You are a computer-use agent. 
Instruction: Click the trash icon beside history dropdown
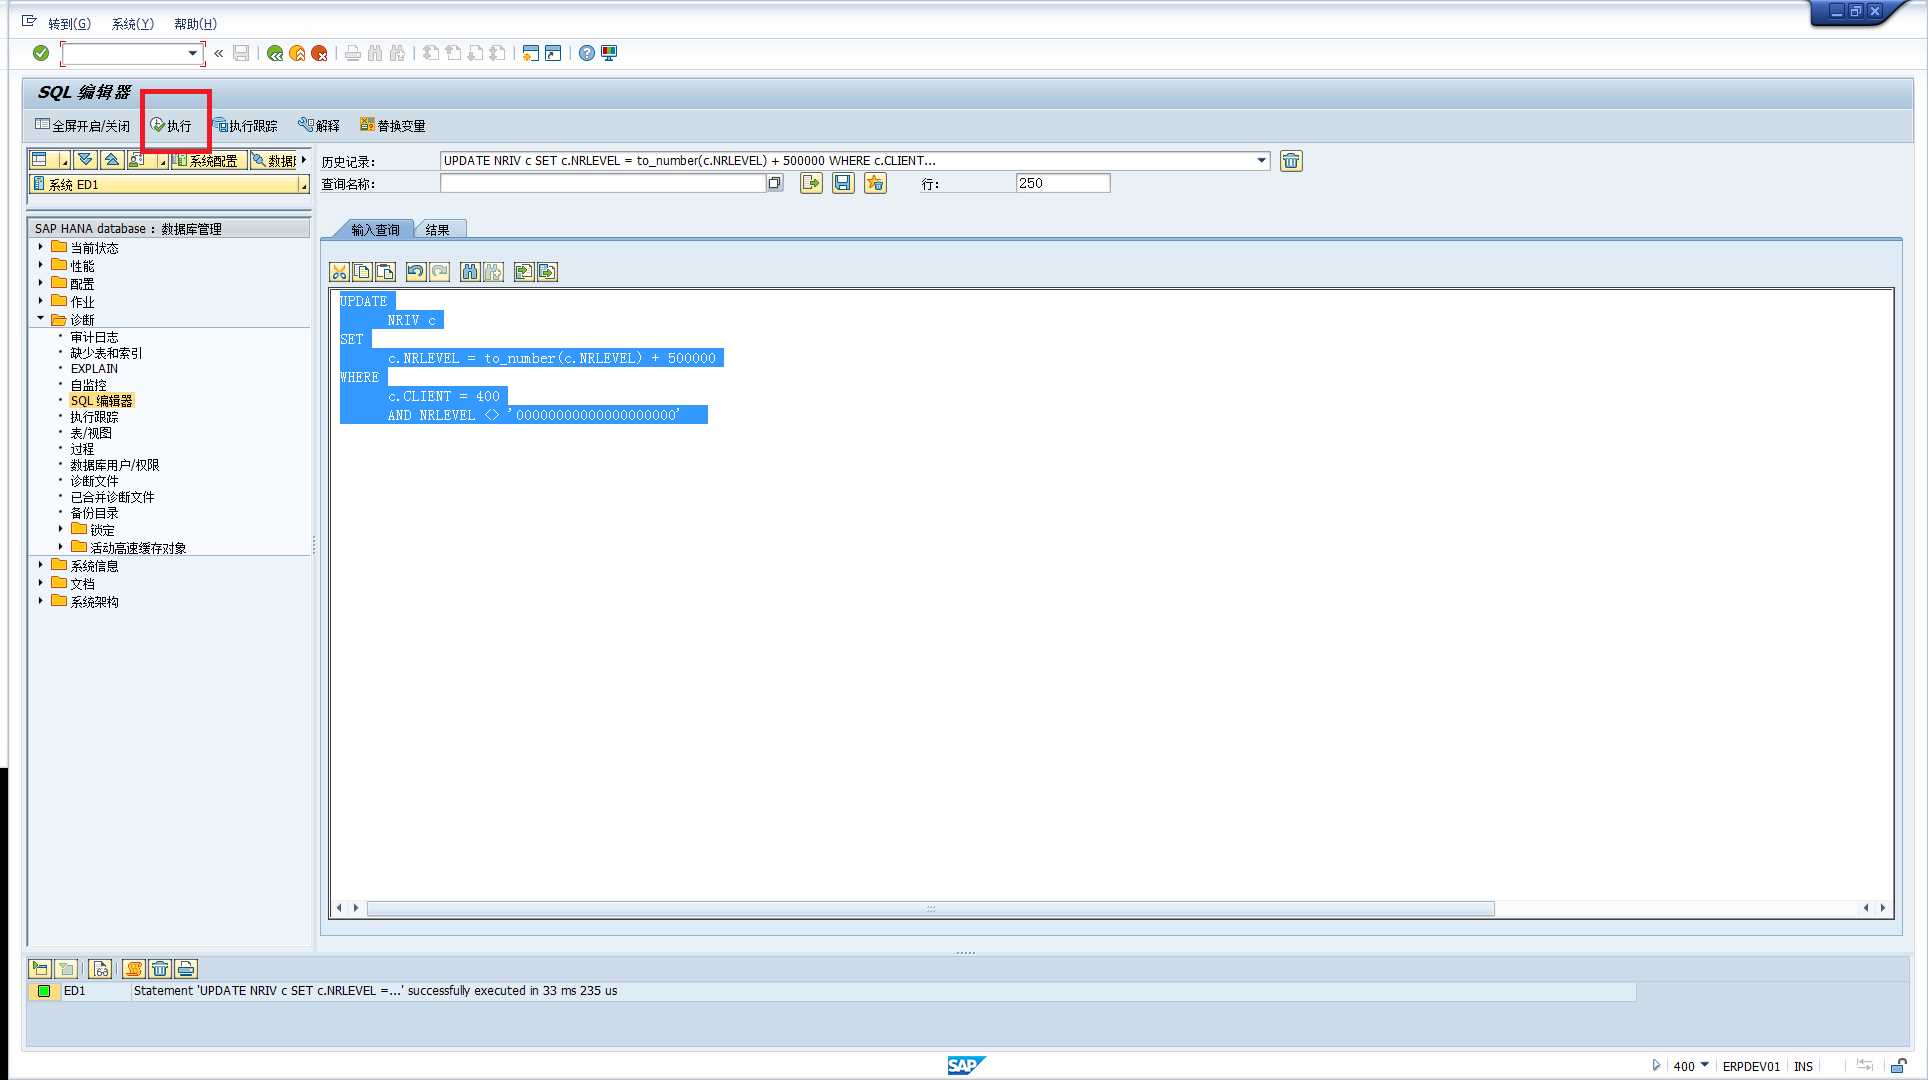point(1291,161)
